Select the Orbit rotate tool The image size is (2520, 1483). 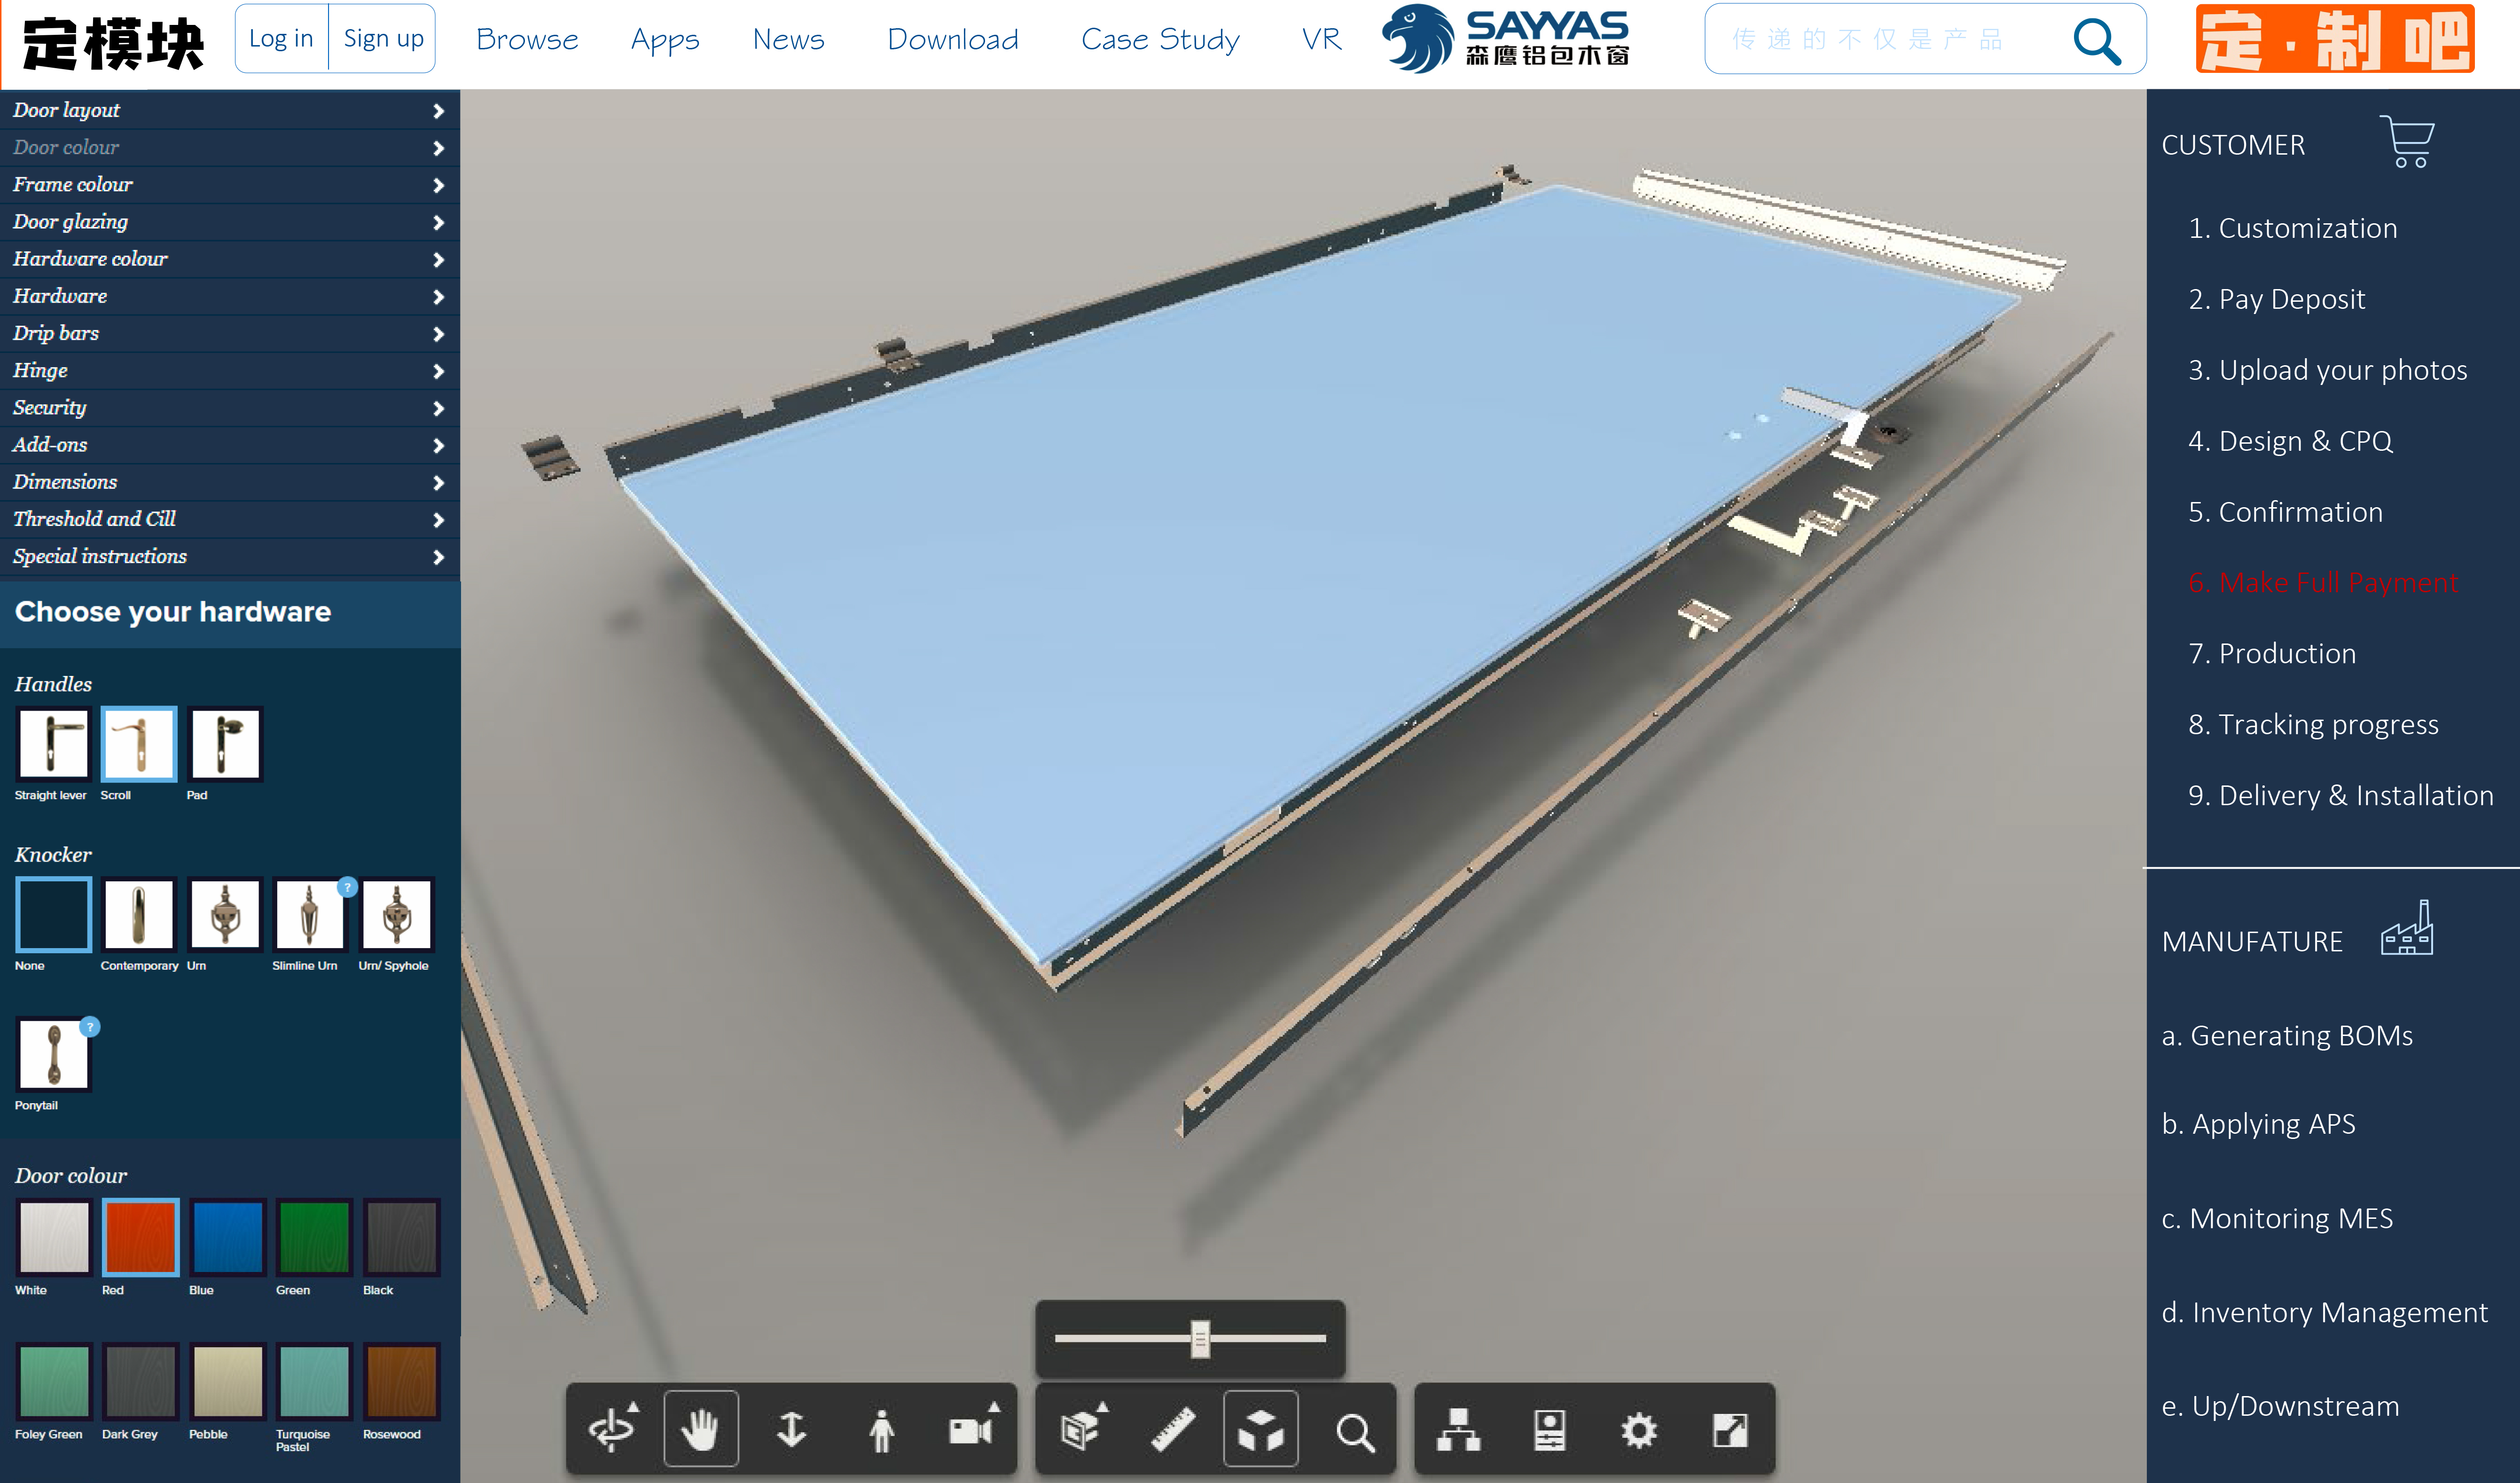(x=612, y=1429)
